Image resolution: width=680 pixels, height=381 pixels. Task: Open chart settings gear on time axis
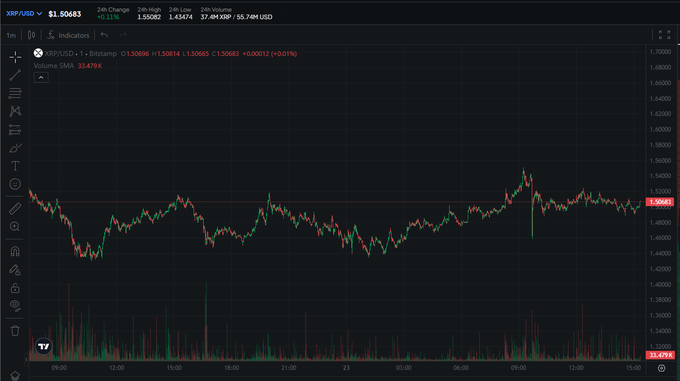661,368
